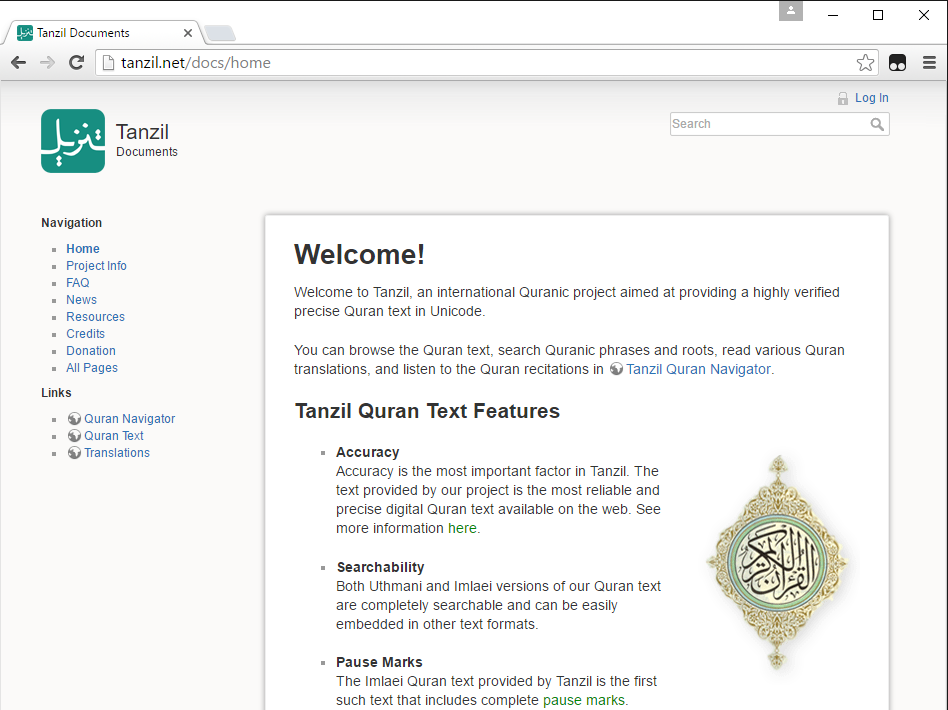Click the green 'pause marks' link
This screenshot has width=948, height=710.
(583, 700)
